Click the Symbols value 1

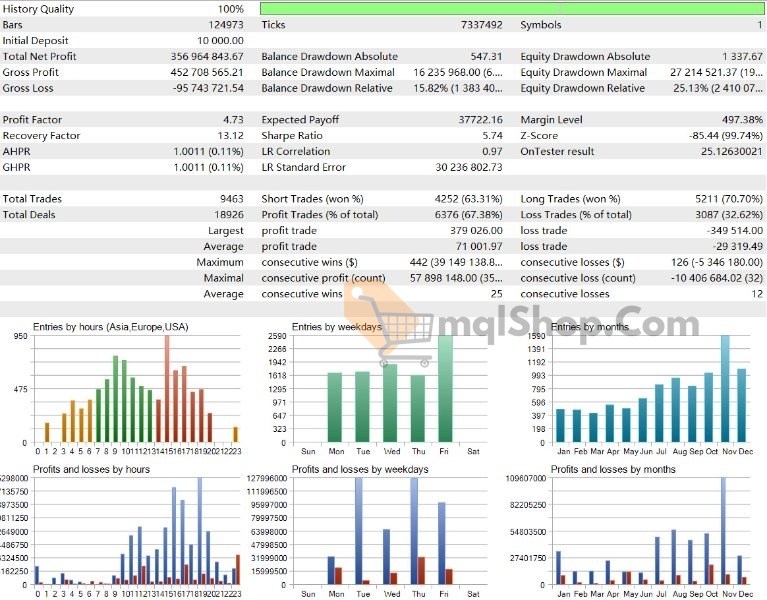(x=760, y=24)
